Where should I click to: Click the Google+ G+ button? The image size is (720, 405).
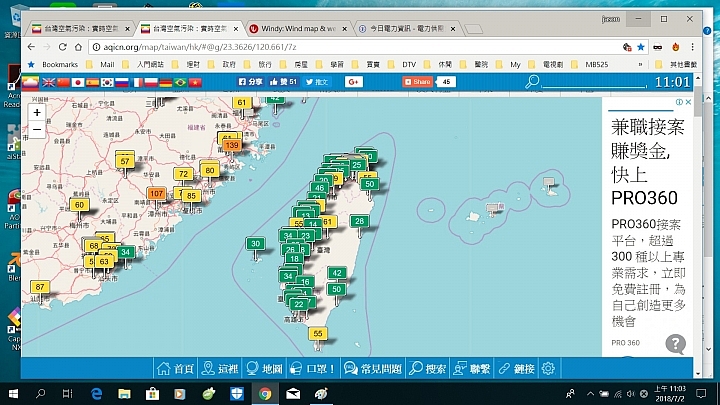(353, 82)
